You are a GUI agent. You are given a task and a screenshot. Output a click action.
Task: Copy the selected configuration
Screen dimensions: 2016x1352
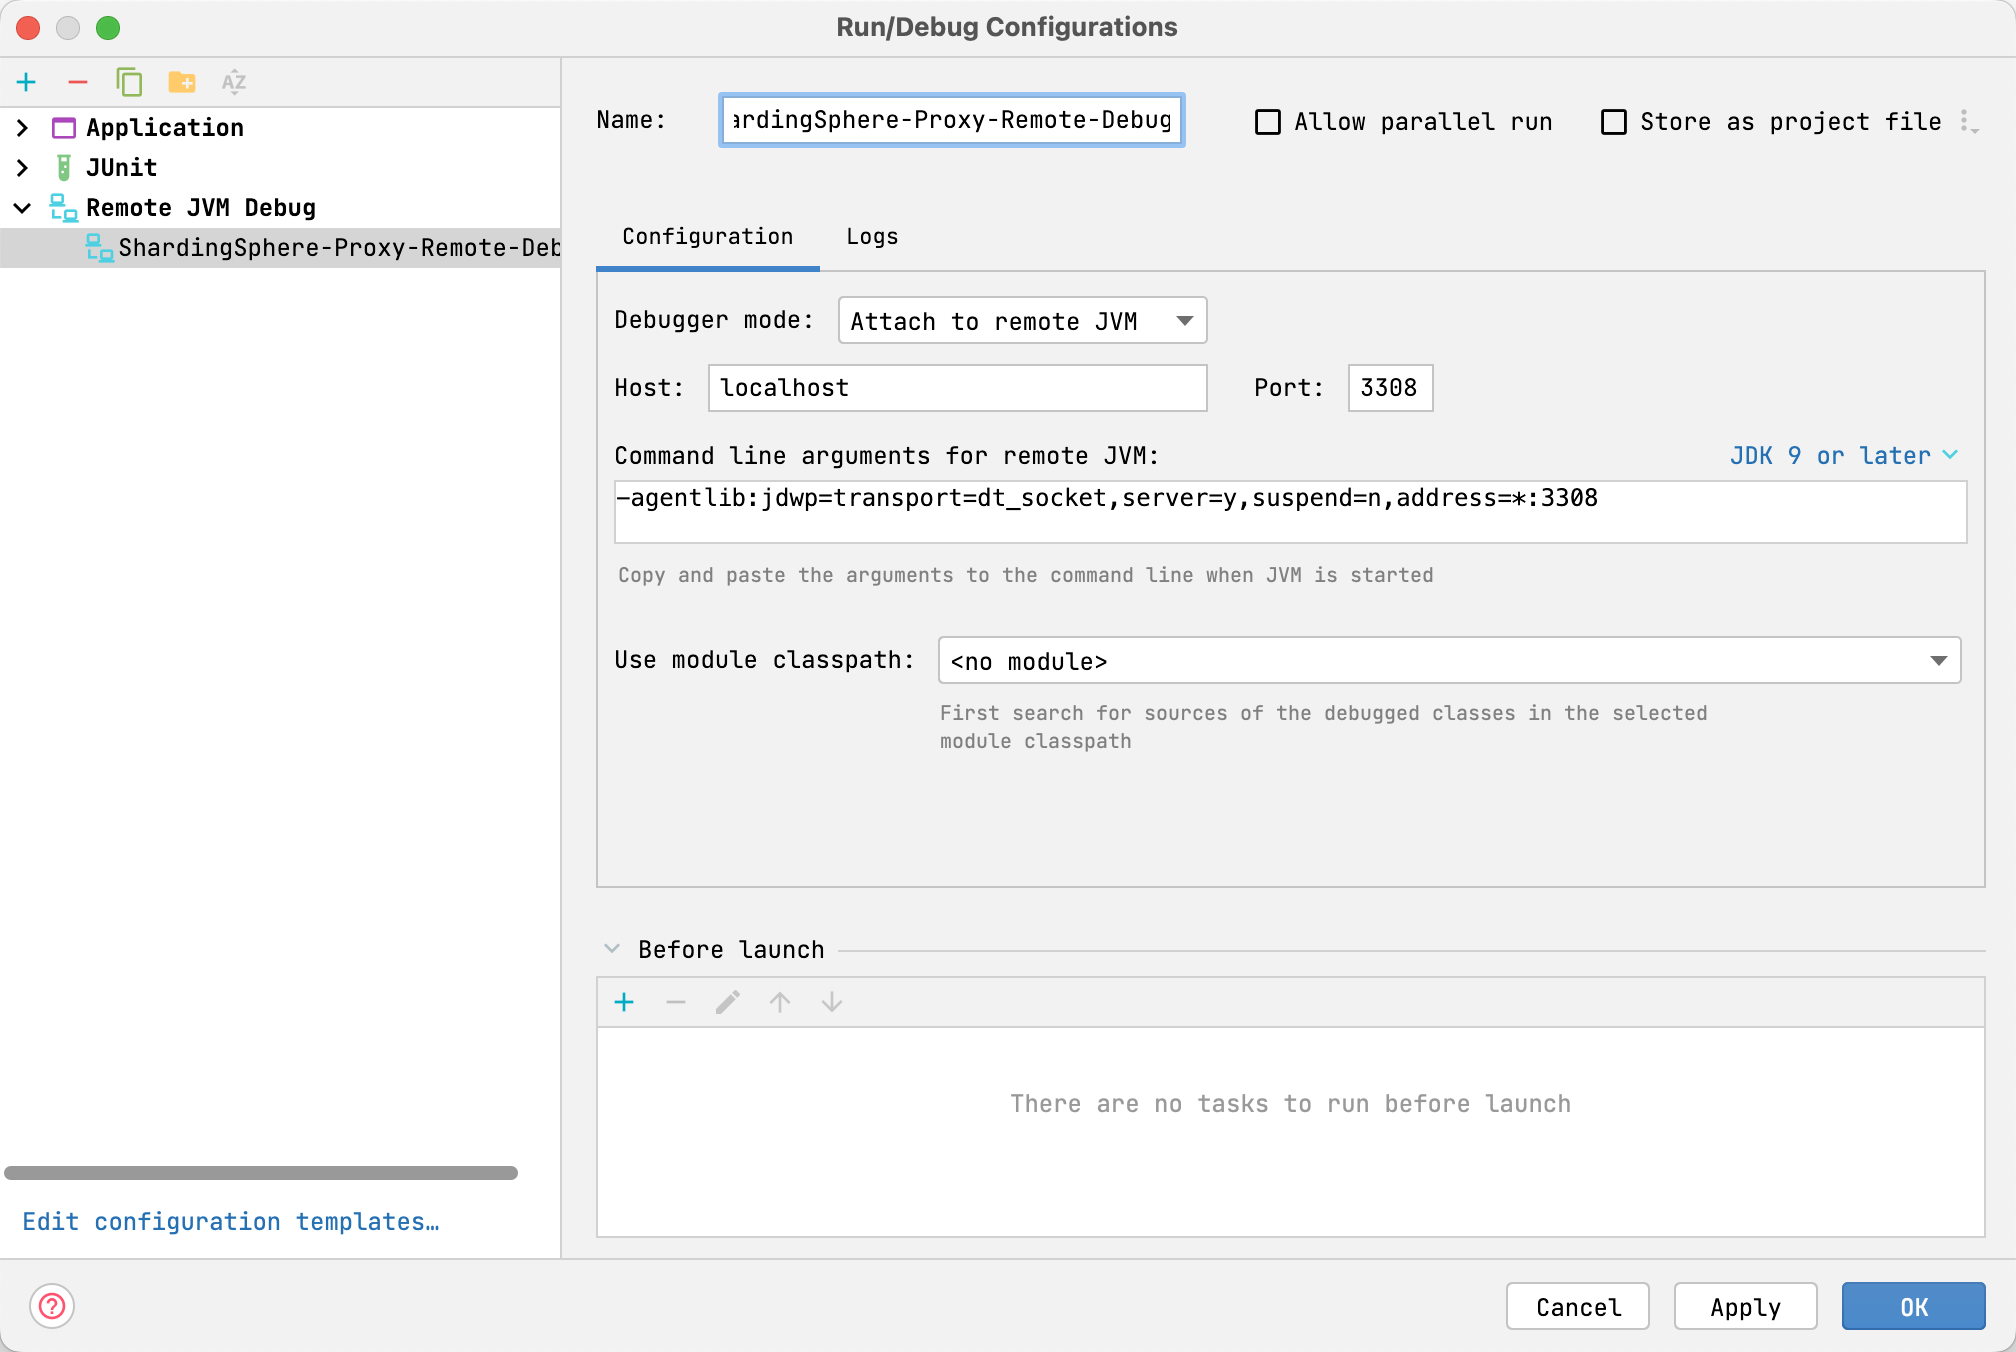point(130,82)
